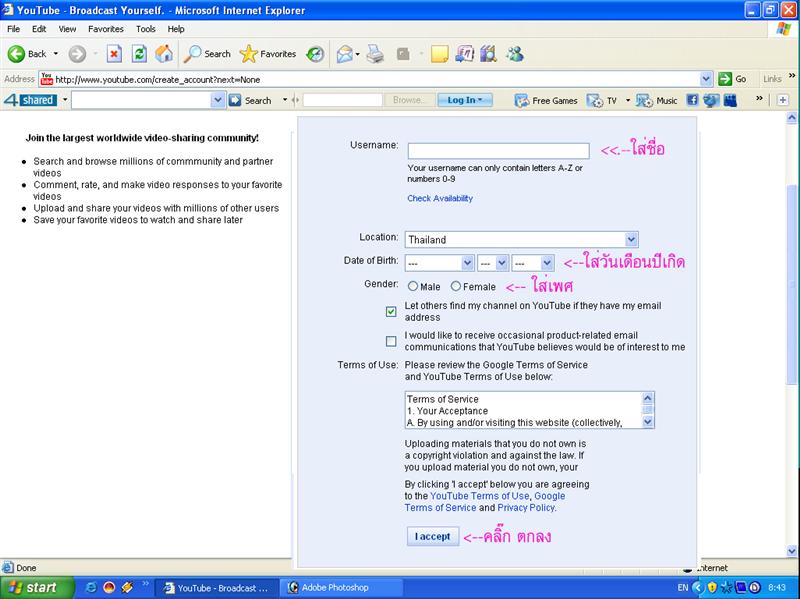
Task: Click the Stop loading toolbar icon
Action: pos(114,54)
